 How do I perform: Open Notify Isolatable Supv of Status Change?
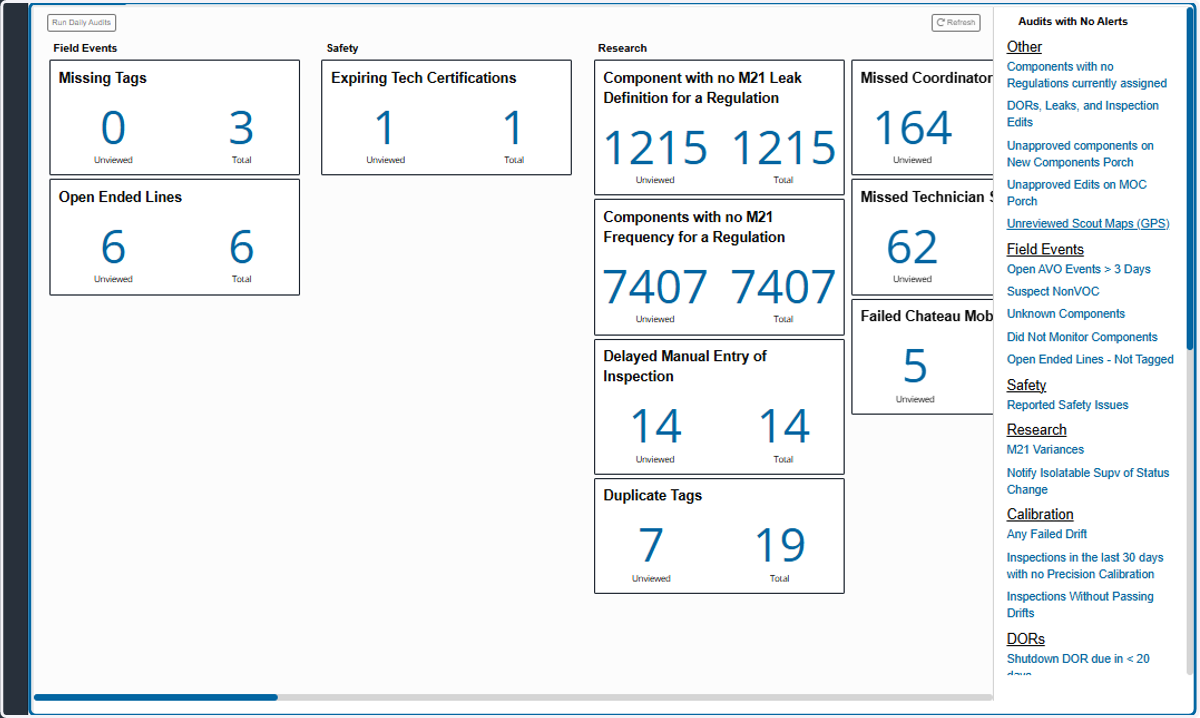1088,481
